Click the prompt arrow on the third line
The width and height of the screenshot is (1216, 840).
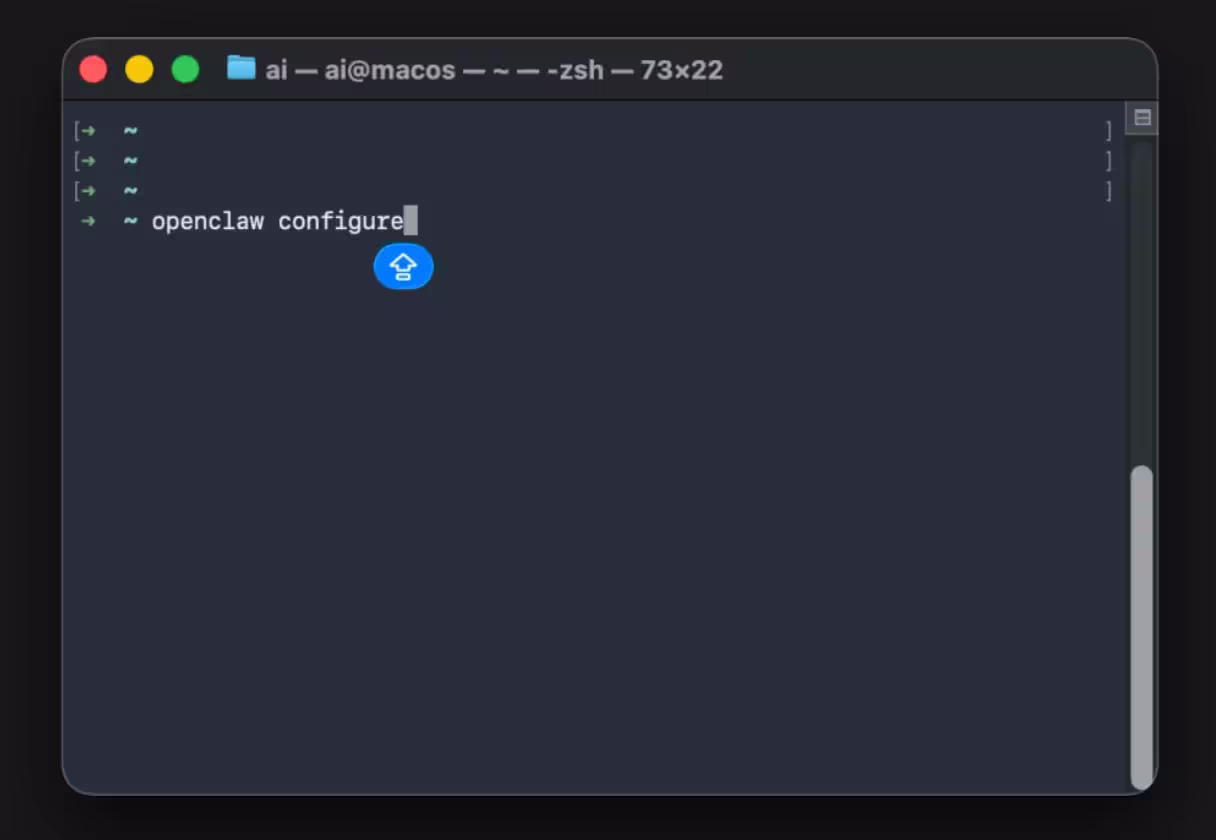coord(89,190)
